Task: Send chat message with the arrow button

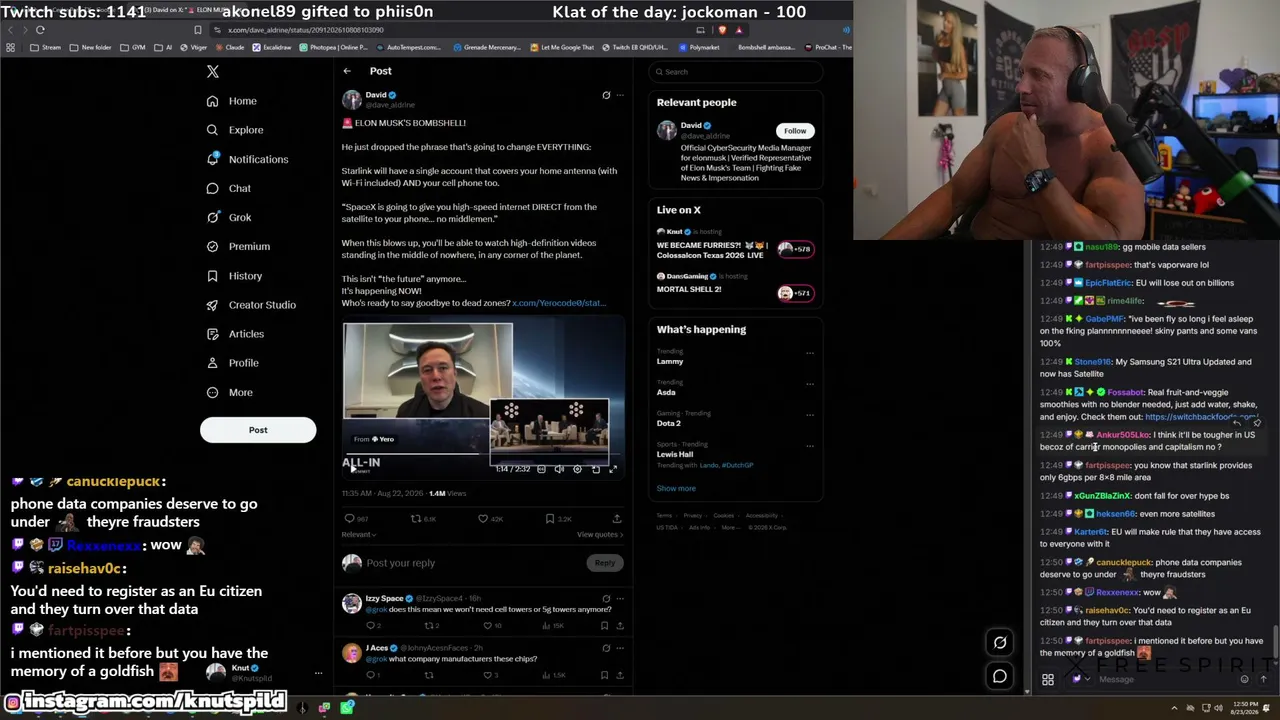Action: coord(1263,679)
